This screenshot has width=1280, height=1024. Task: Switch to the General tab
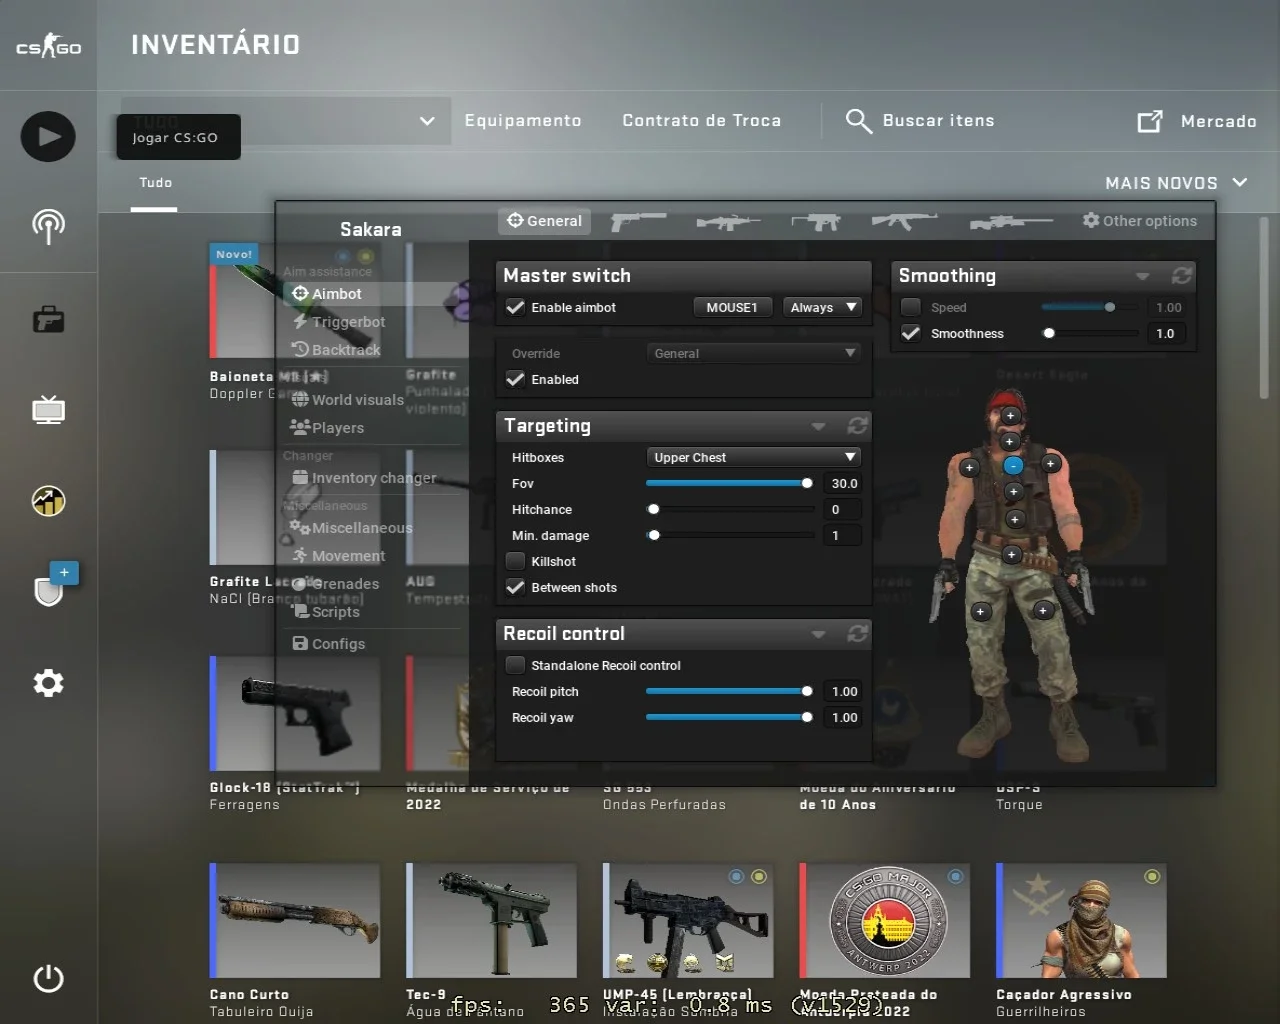[544, 221]
